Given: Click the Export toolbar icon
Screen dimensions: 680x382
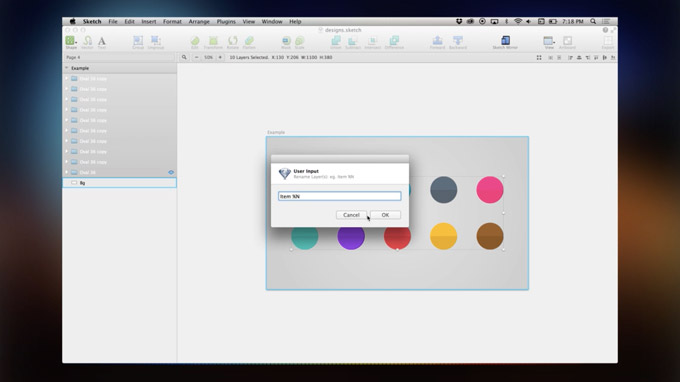Looking at the screenshot, I should [x=608, y=42].
